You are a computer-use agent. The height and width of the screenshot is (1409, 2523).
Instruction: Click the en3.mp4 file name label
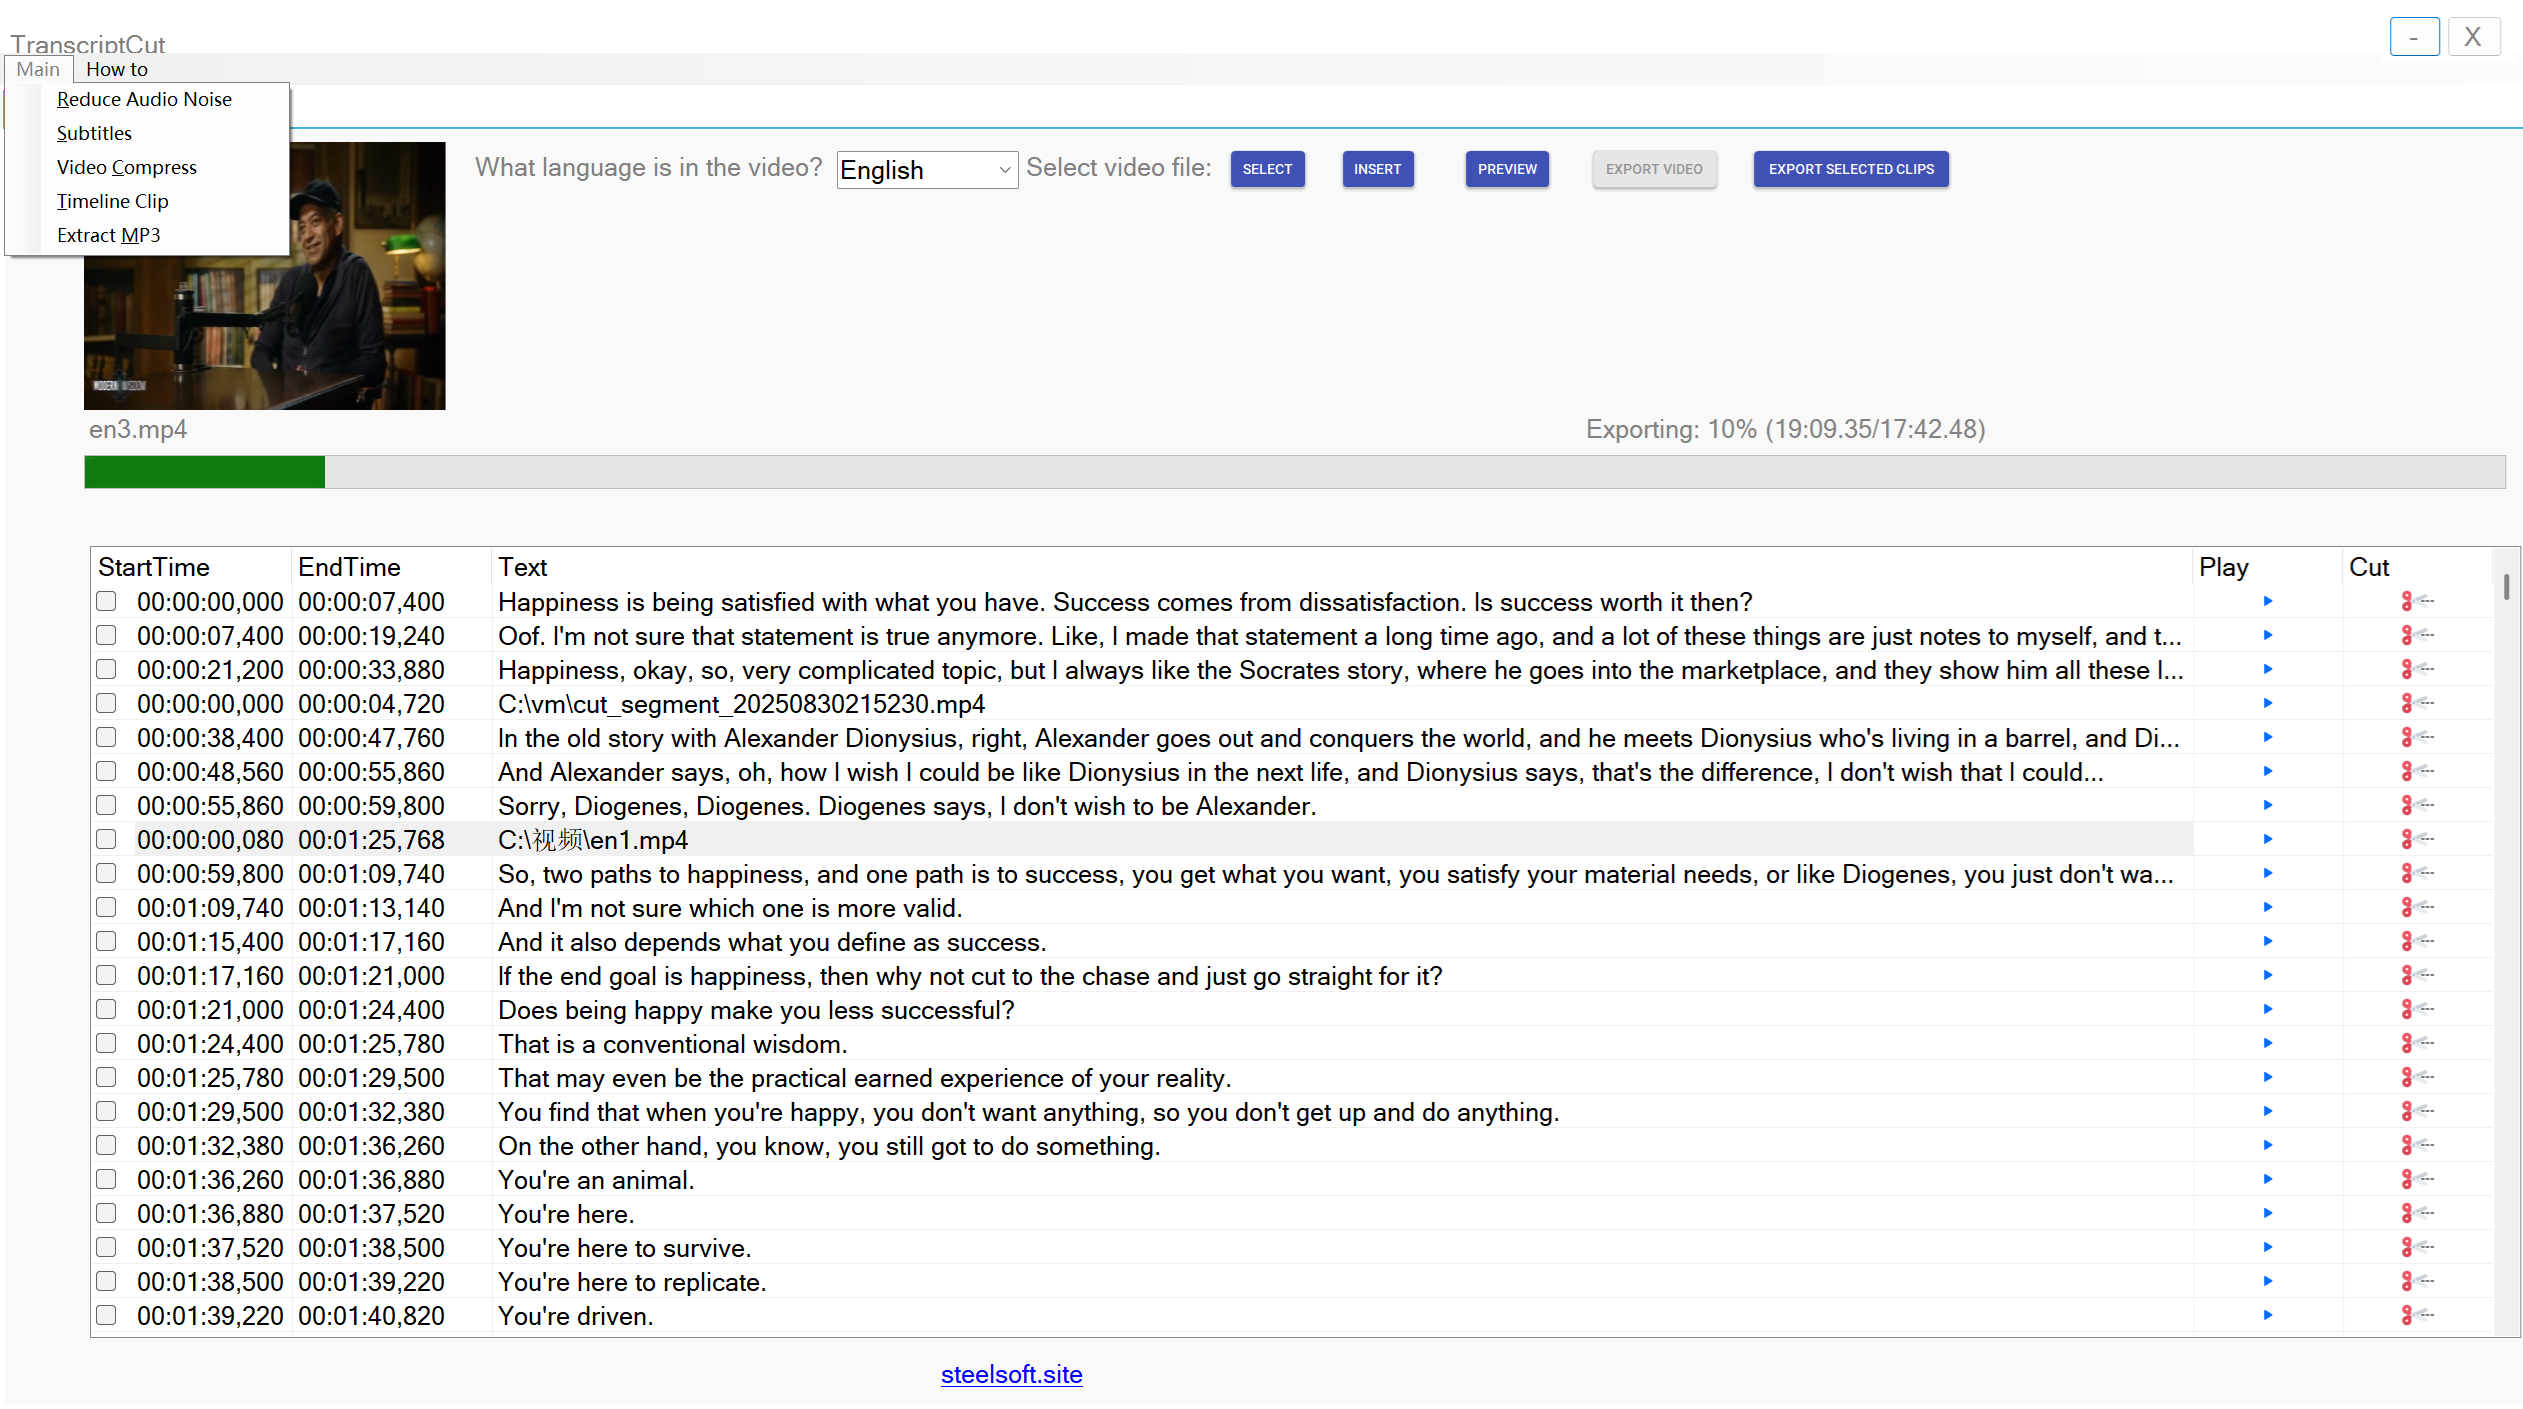(x=138, y=429)
